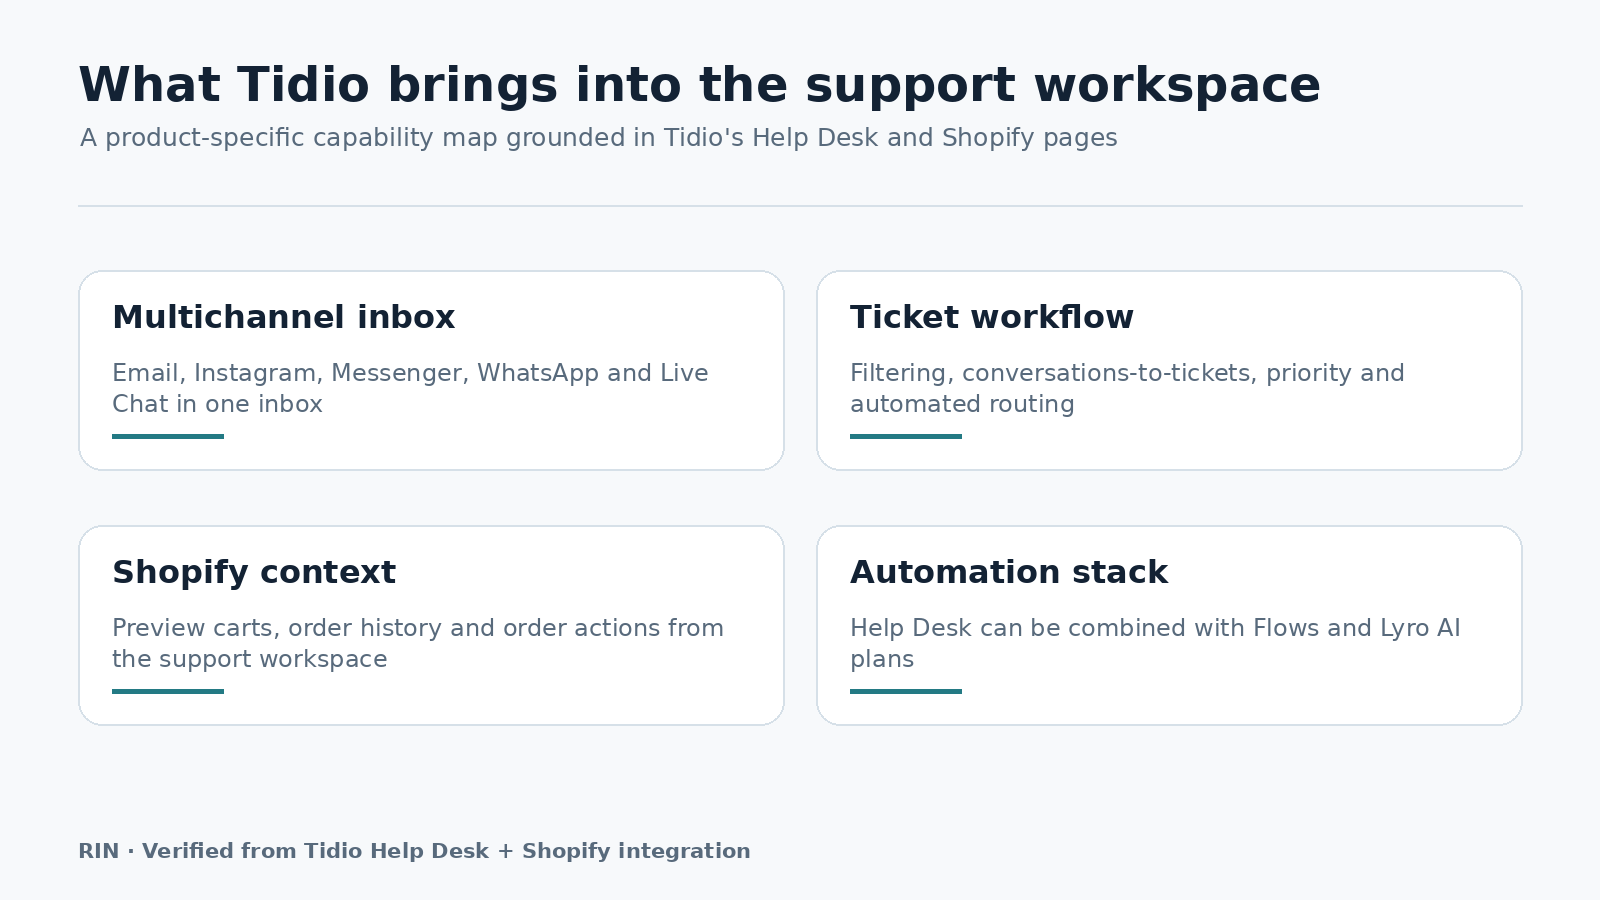Click the Ticket workflow heading

991,317
